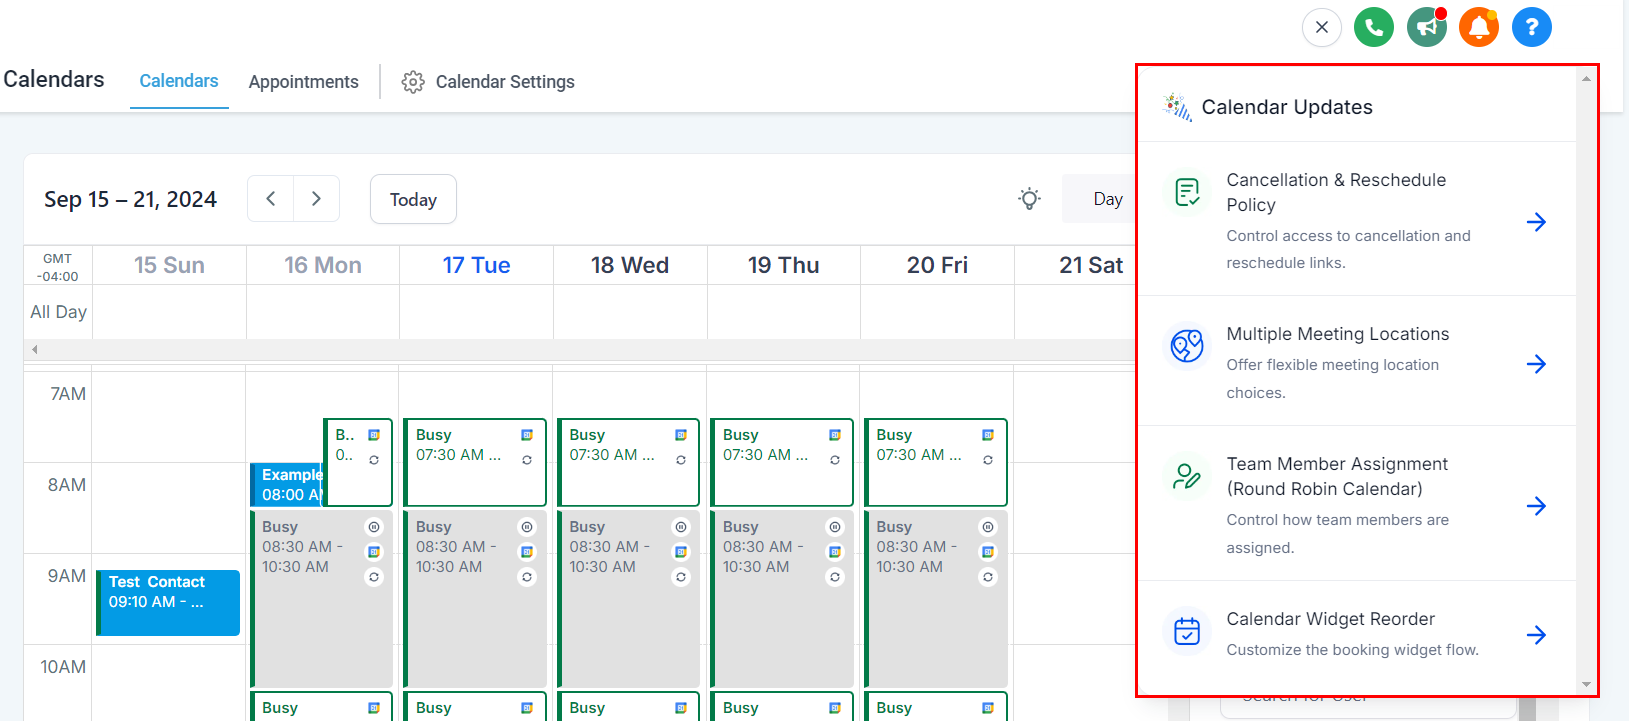Image resolution: width=1629 pixels, height=721 pixels.
Task: Switch to the Day view button
Action: click(x=1107, y=199)
